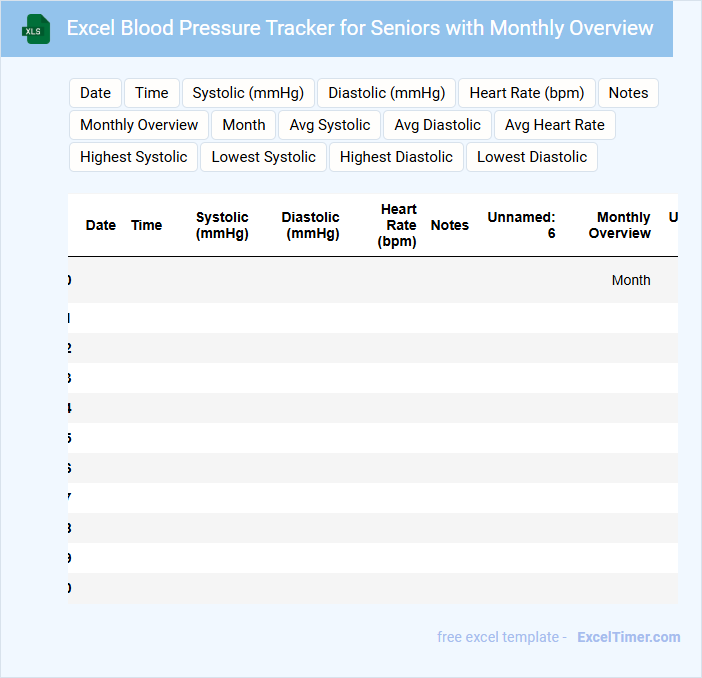Choose the Lowest Systolic tag

[x=264, y=157]
